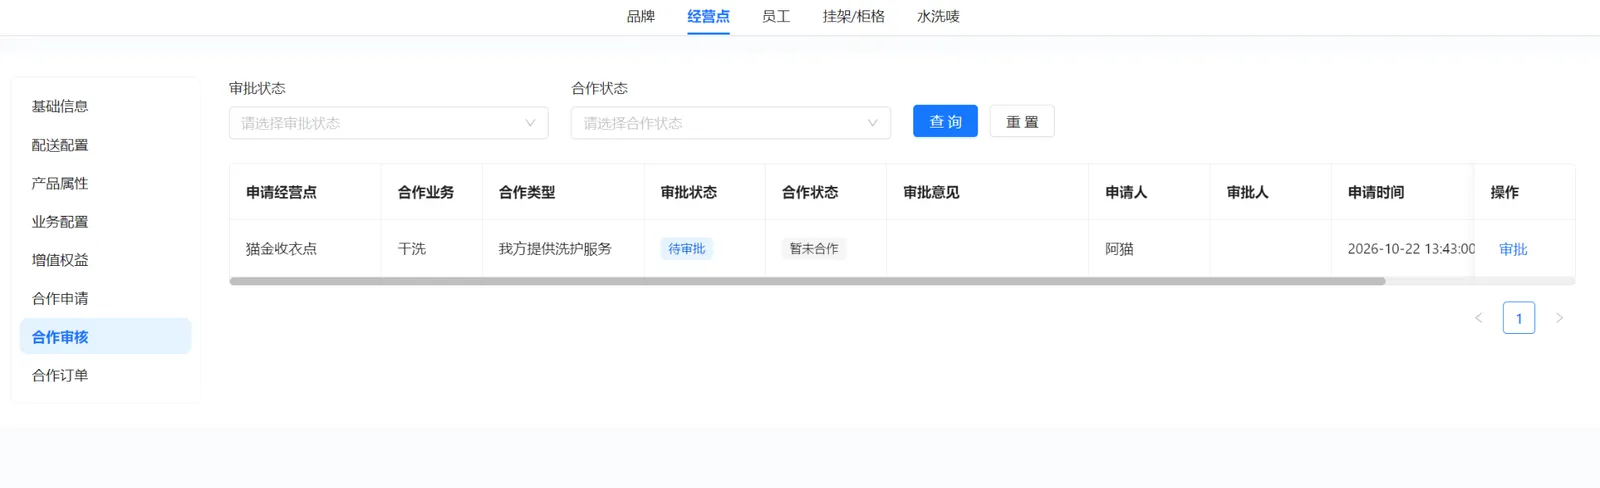The width and height of the screenshot is (1600, 488).
Task: Click the next page arrow
Action: pos(1559,318)
